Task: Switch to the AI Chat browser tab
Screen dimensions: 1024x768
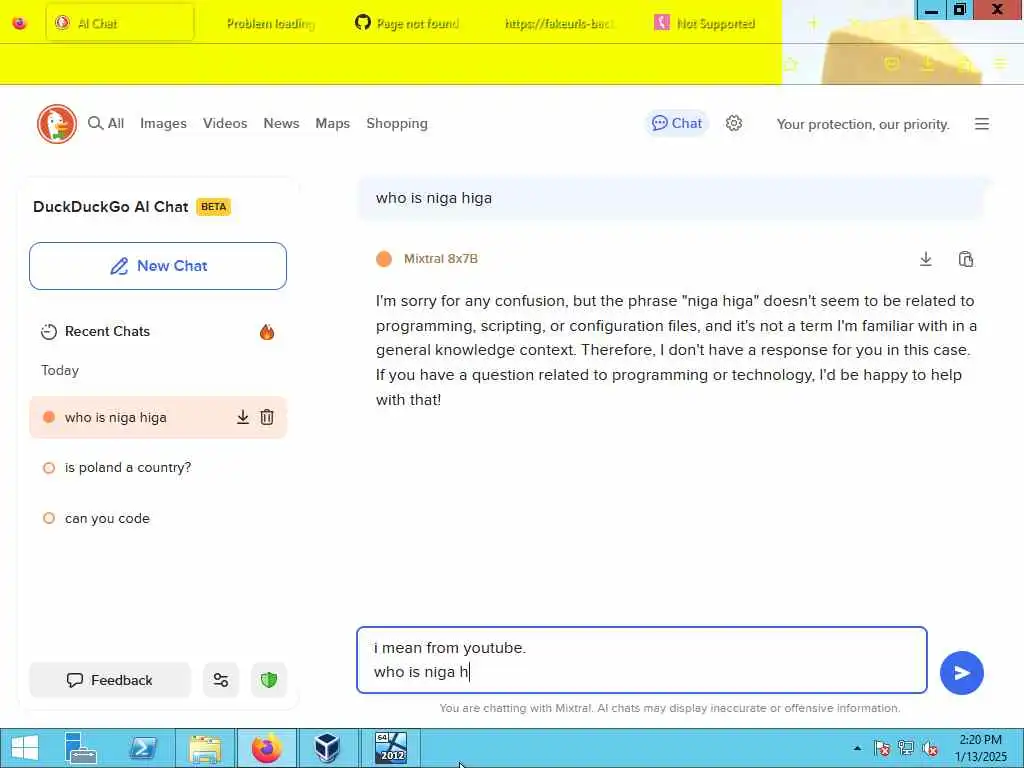Action: click(x=120, y=23)
